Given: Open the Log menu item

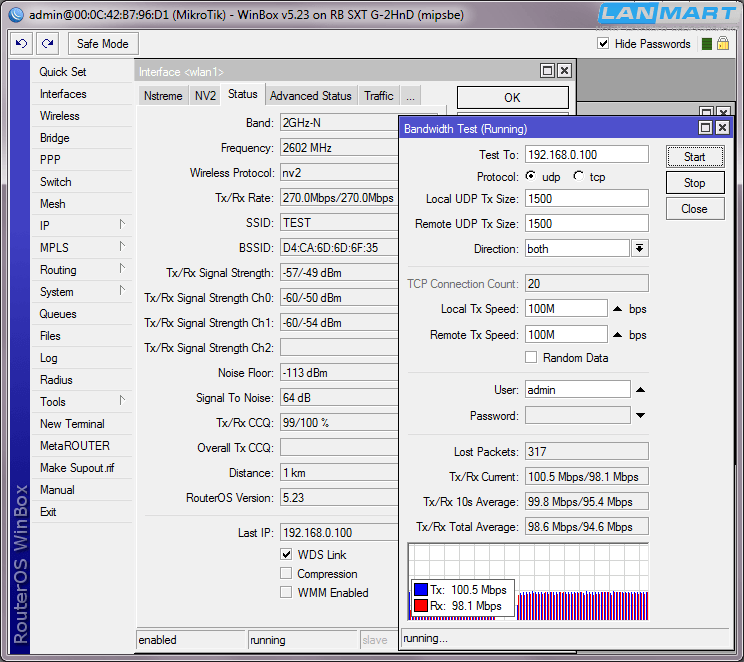Looking at the screenshot, I should pos(82,358).
